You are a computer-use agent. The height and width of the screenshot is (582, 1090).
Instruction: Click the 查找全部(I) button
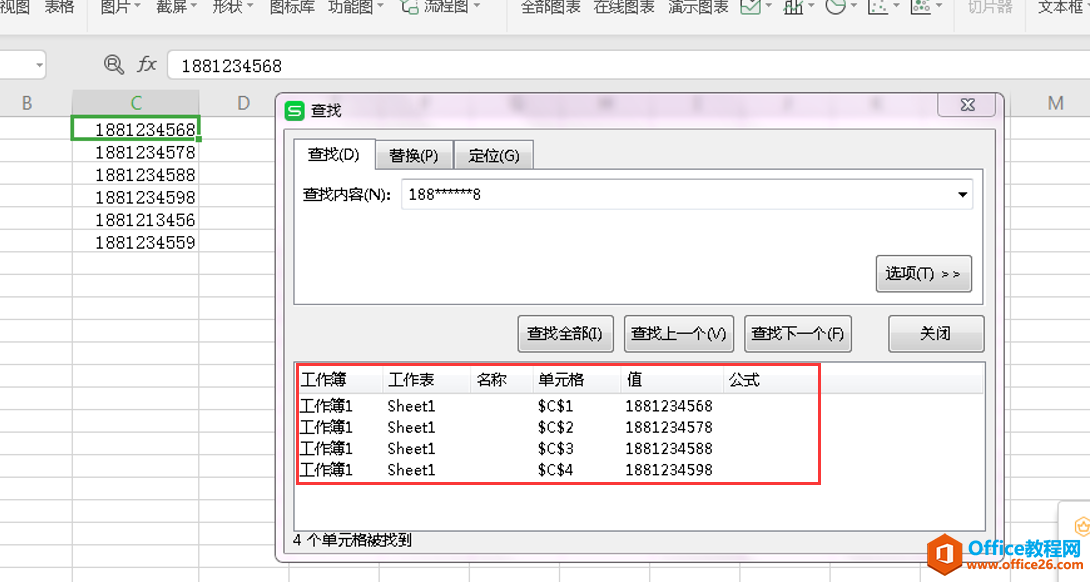click(564, 334)
